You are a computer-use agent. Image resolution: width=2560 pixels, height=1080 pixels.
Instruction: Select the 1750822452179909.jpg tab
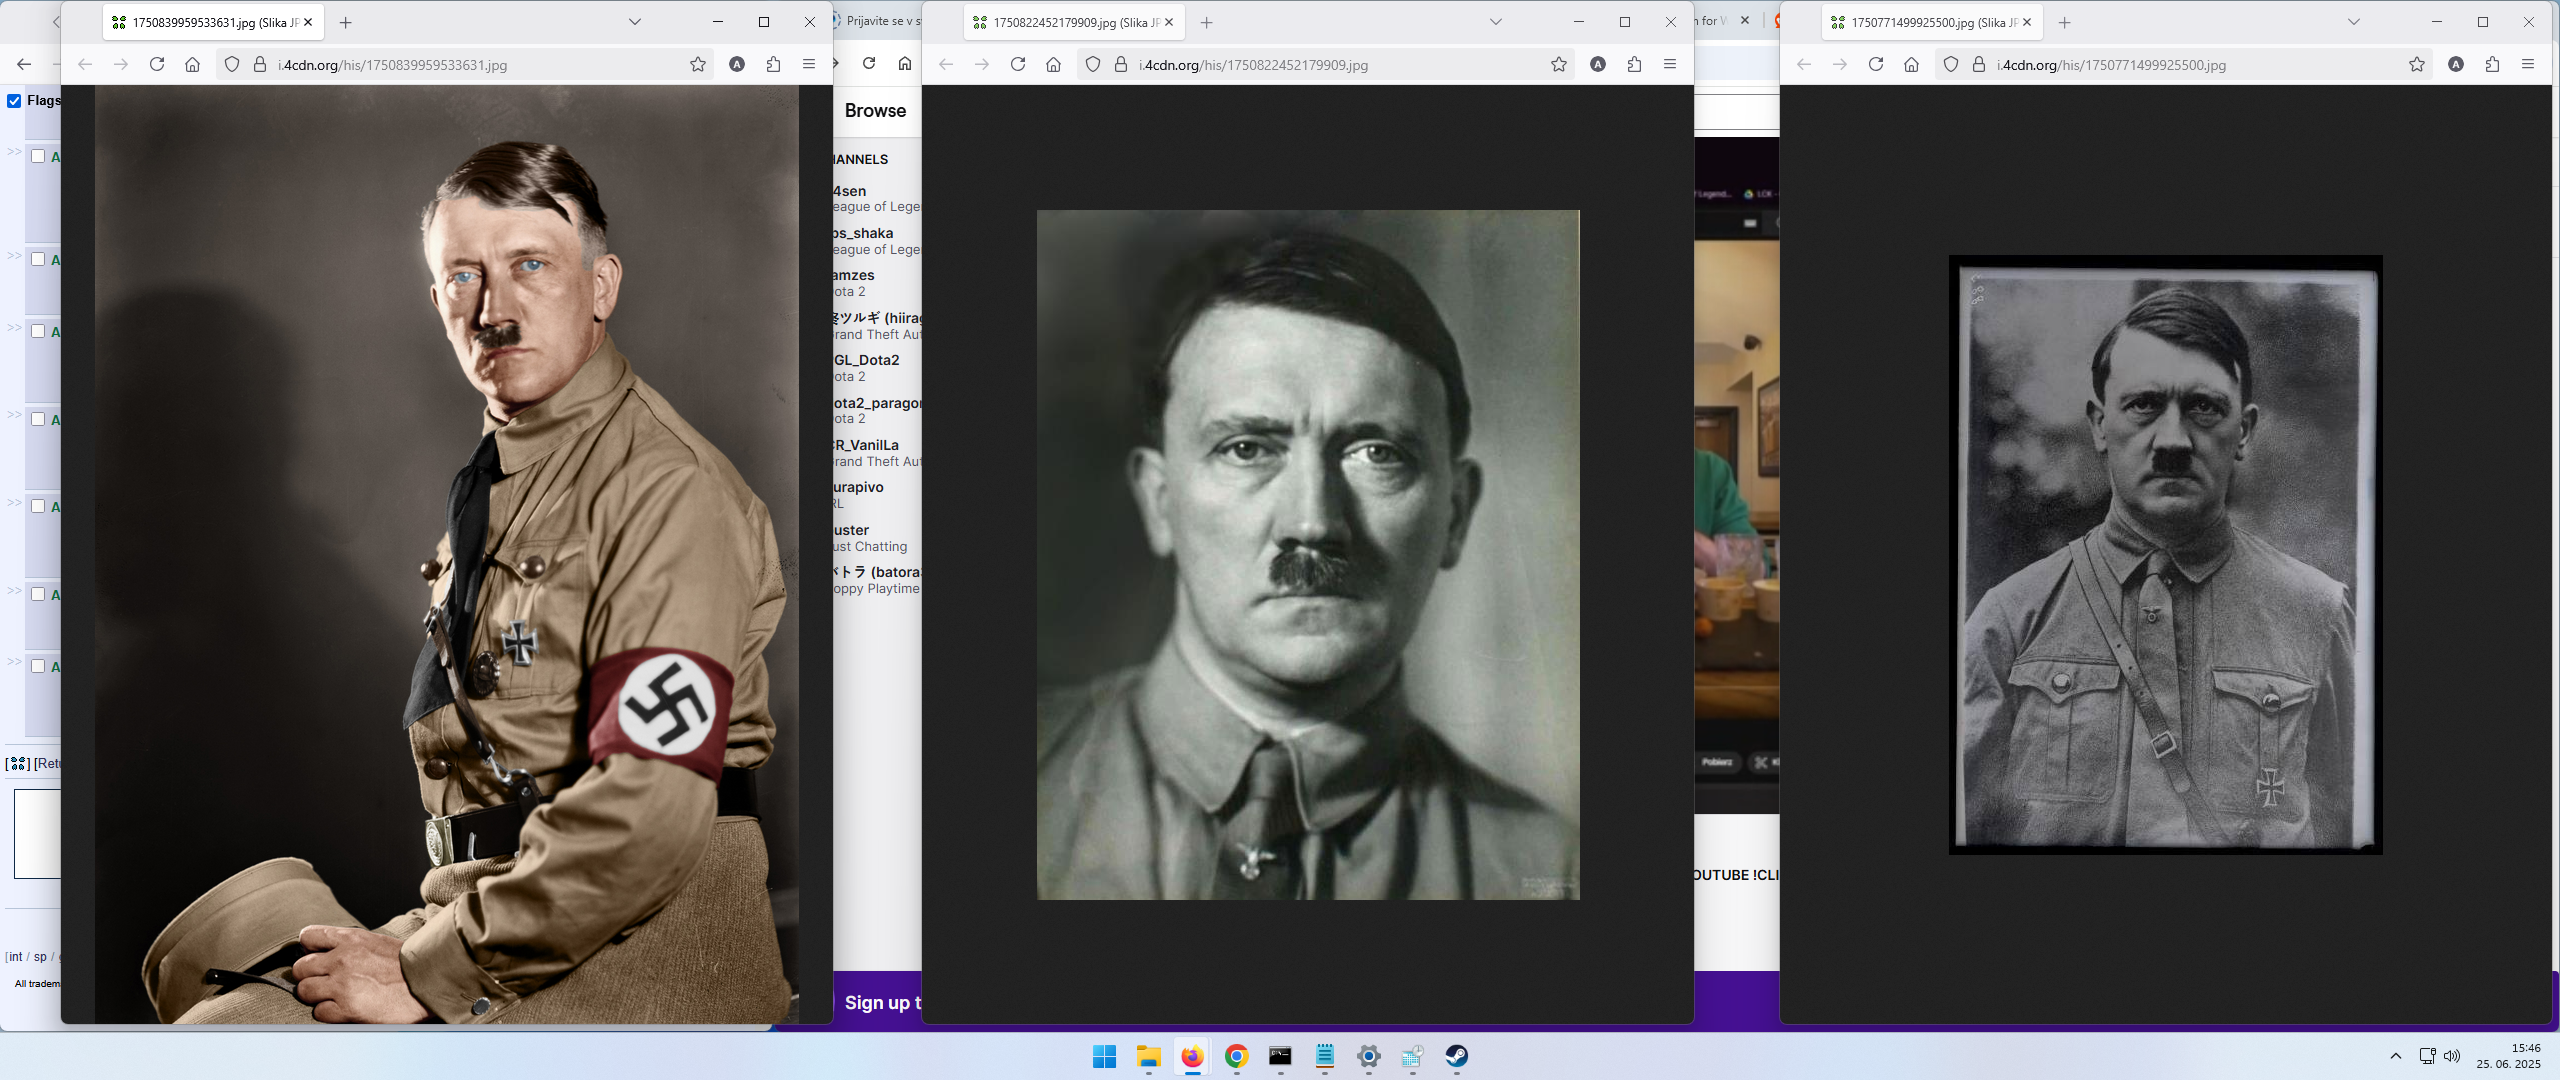coord(1073,22)
